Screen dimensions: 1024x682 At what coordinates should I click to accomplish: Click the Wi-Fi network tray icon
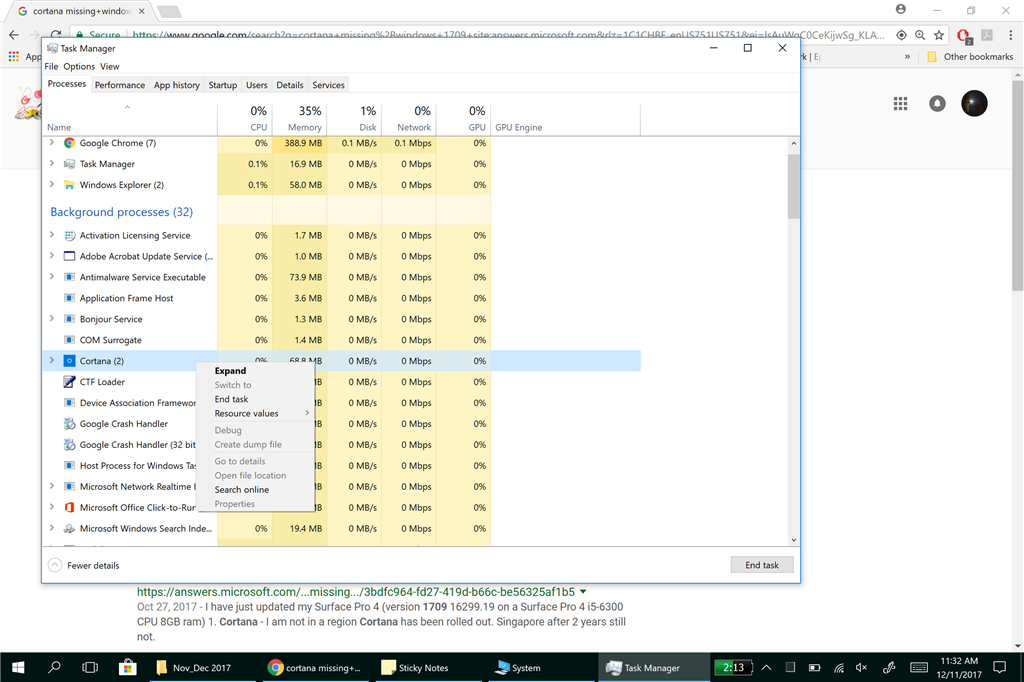coord(839,668)
